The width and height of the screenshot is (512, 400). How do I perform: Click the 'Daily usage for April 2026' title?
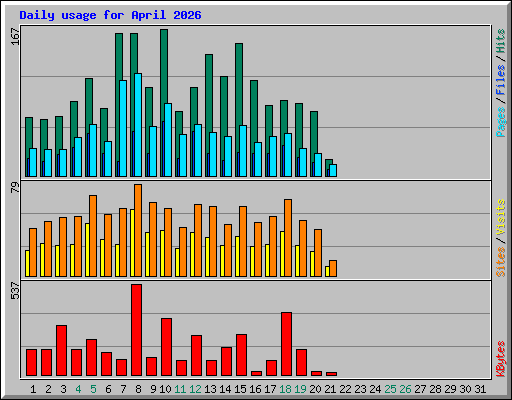tap(110, 15)
